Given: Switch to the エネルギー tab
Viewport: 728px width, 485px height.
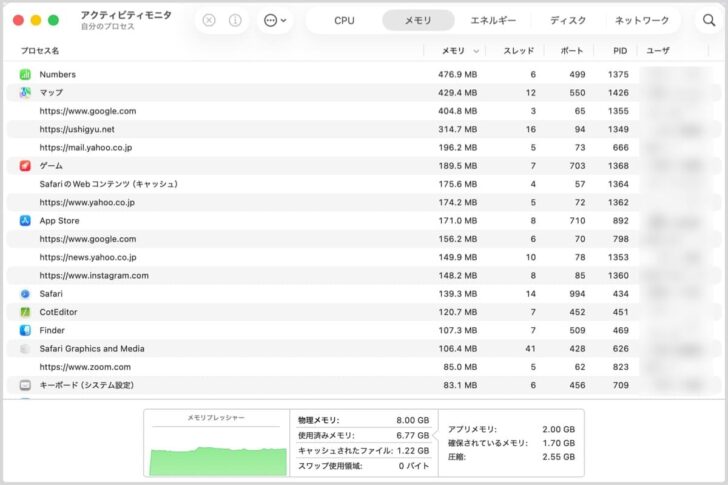Looking at the screenshot, I should coord(493,20).
